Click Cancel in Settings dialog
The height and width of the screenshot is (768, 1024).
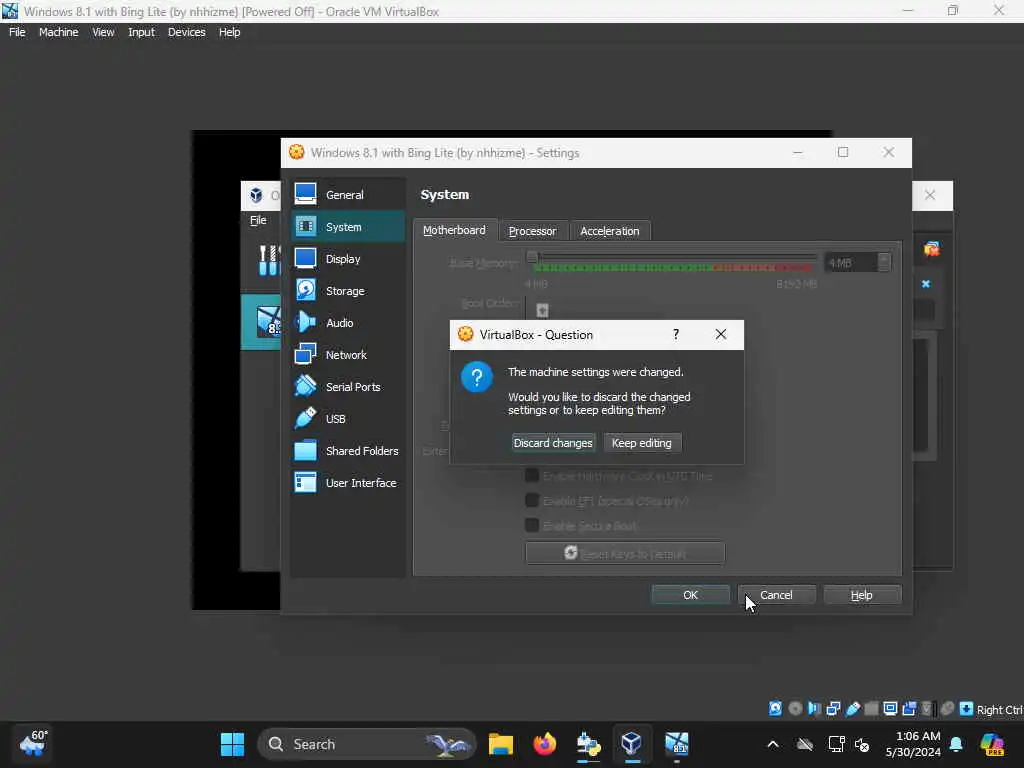pos(776,595)
